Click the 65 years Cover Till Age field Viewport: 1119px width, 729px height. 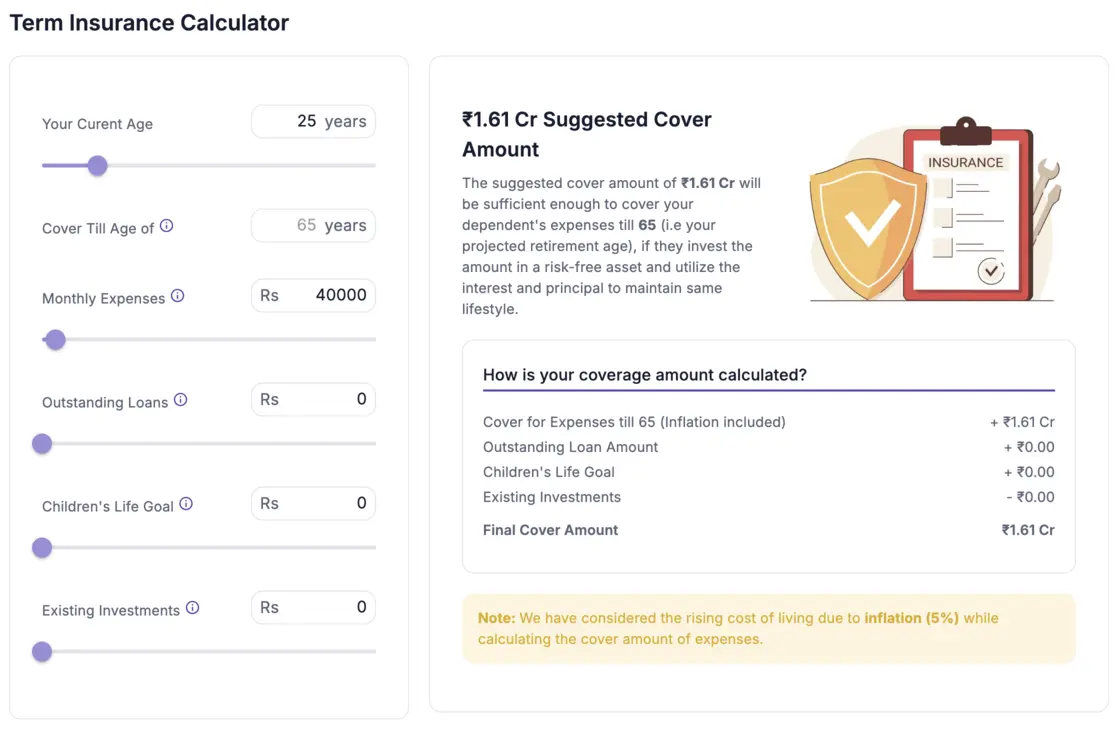[313, 225]
